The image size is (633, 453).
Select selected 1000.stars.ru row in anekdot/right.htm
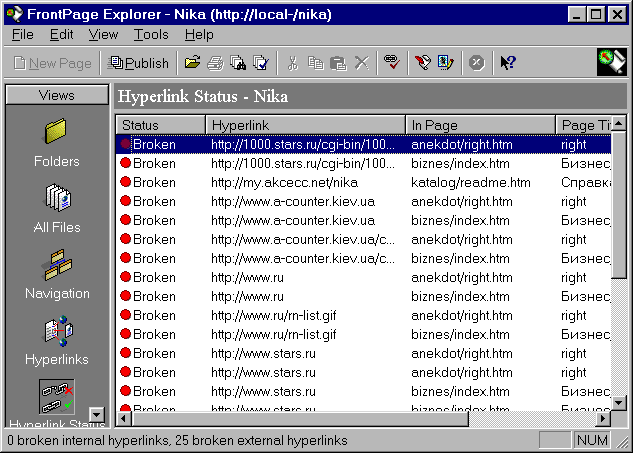[x=363, y=144]
